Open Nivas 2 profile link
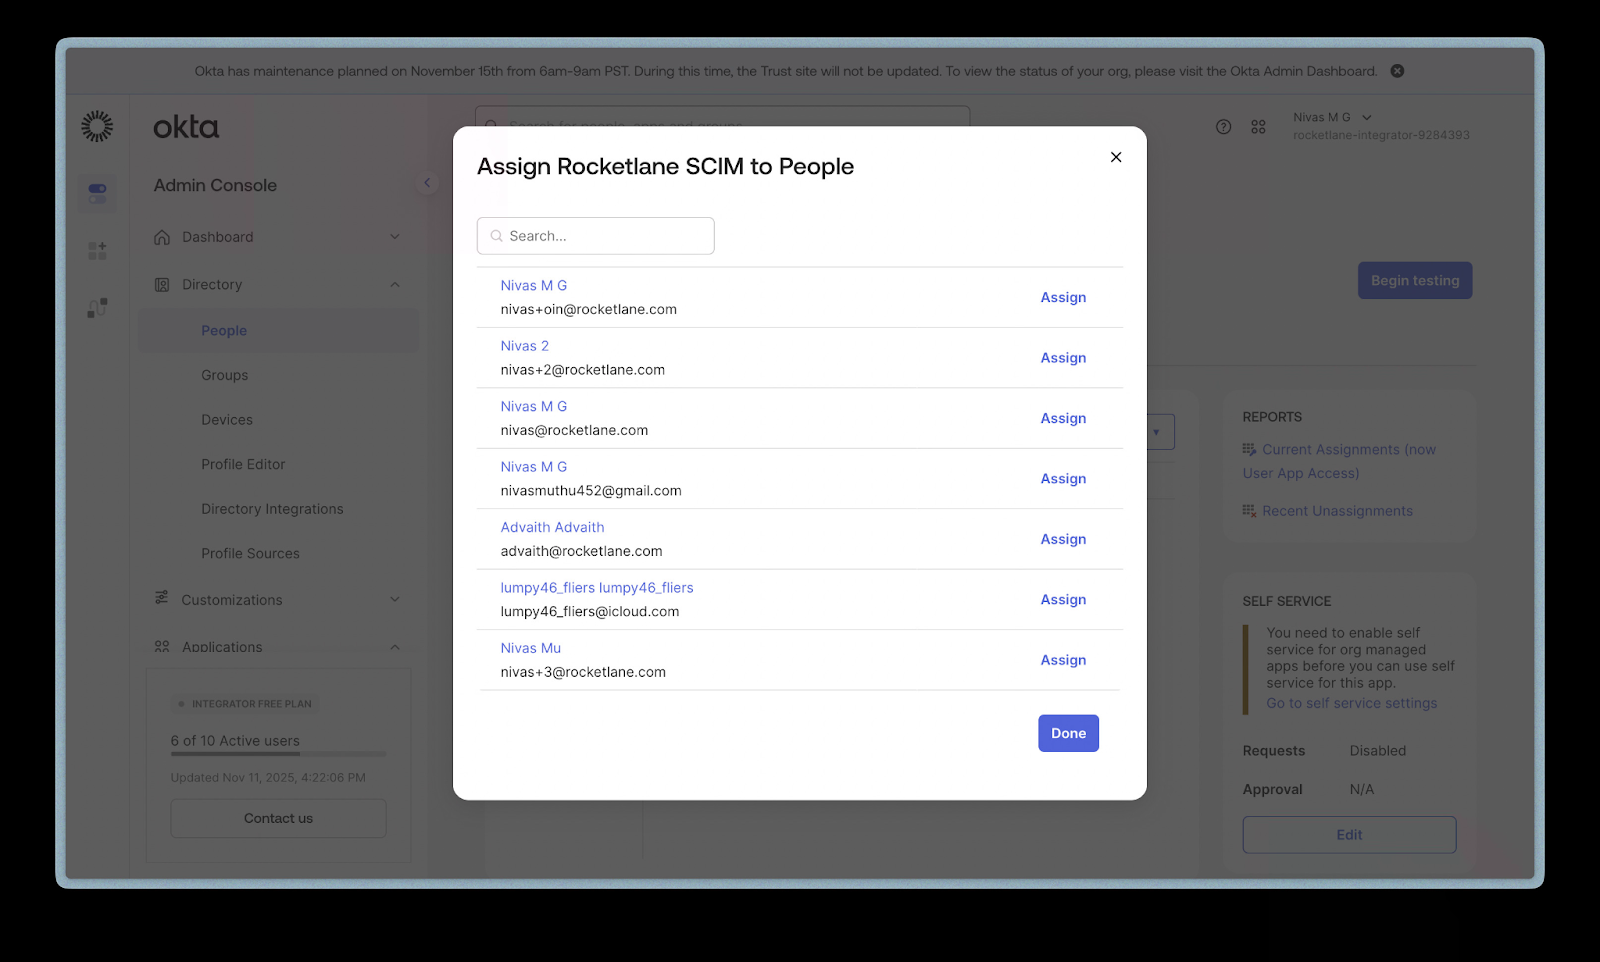The image size is (1600, 962). pyautogui.click(x=525, y=346)
